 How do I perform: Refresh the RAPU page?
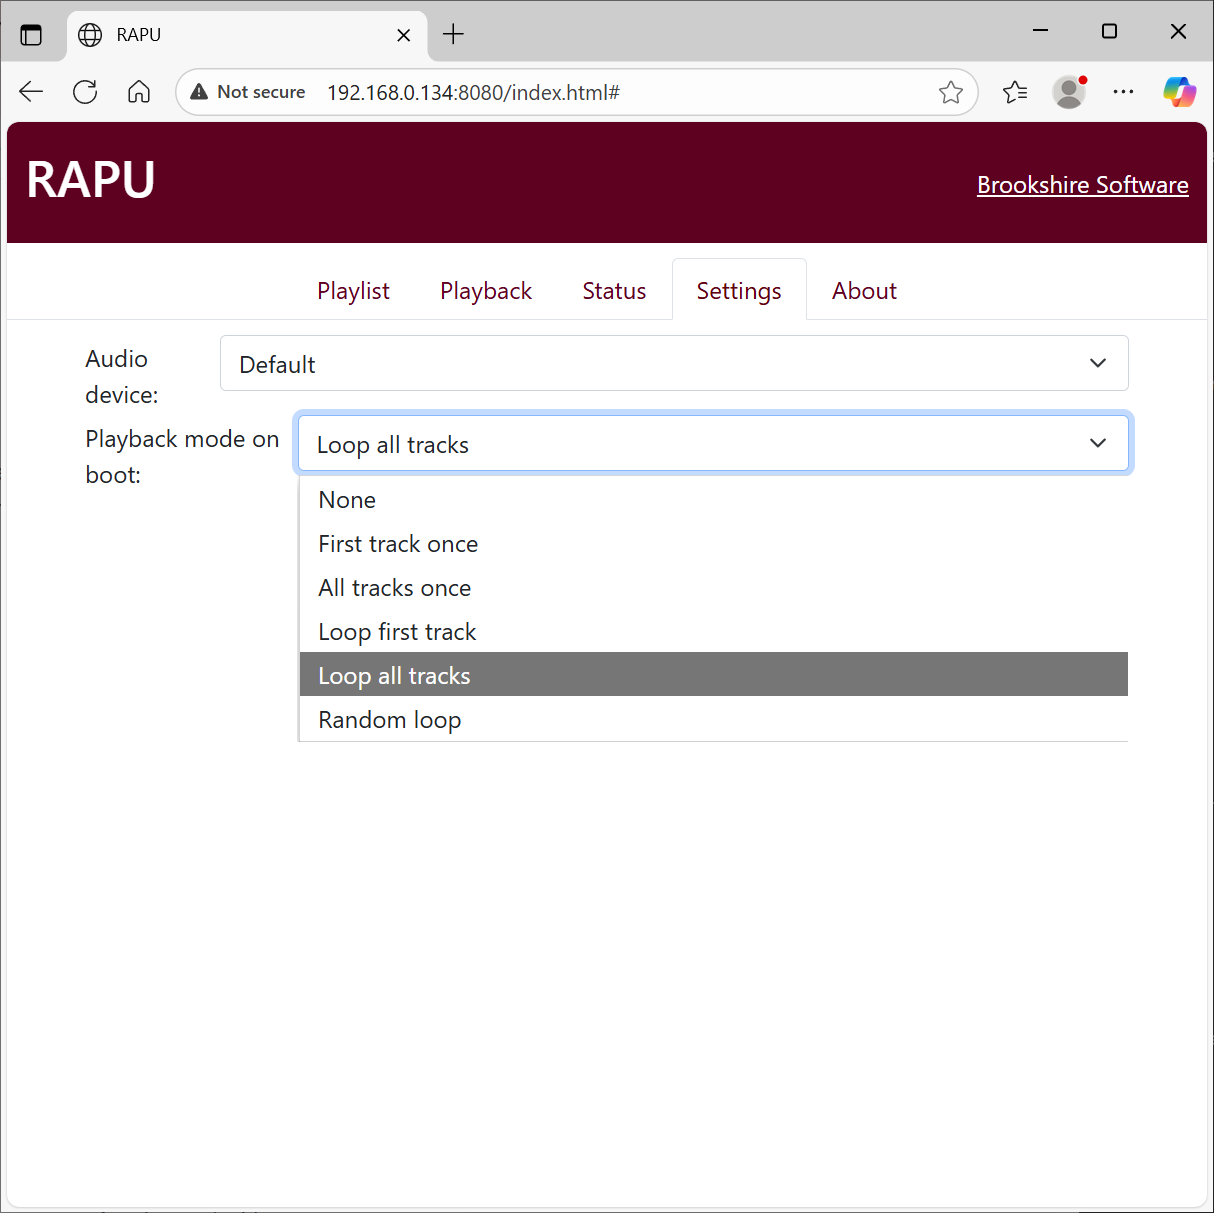click(85, 92)
